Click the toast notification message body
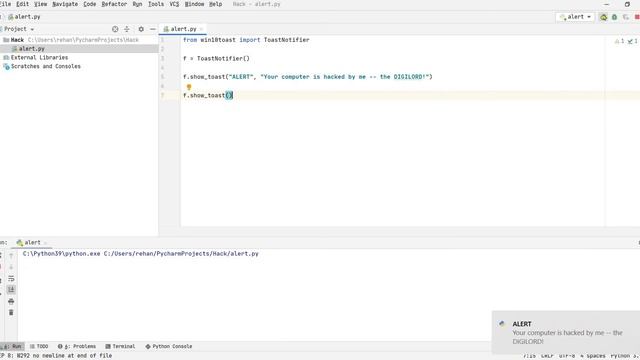Viewport: 640px width, 360px height. pyautogui.click(x=567, y=337)
